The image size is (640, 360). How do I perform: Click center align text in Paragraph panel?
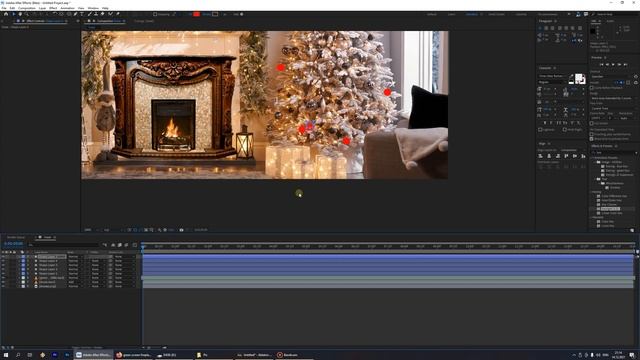tap(546, 28)
